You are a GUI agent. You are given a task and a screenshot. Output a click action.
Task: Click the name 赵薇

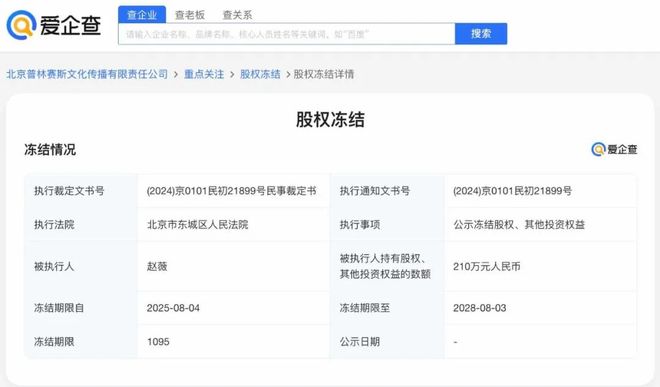point(157,266)
